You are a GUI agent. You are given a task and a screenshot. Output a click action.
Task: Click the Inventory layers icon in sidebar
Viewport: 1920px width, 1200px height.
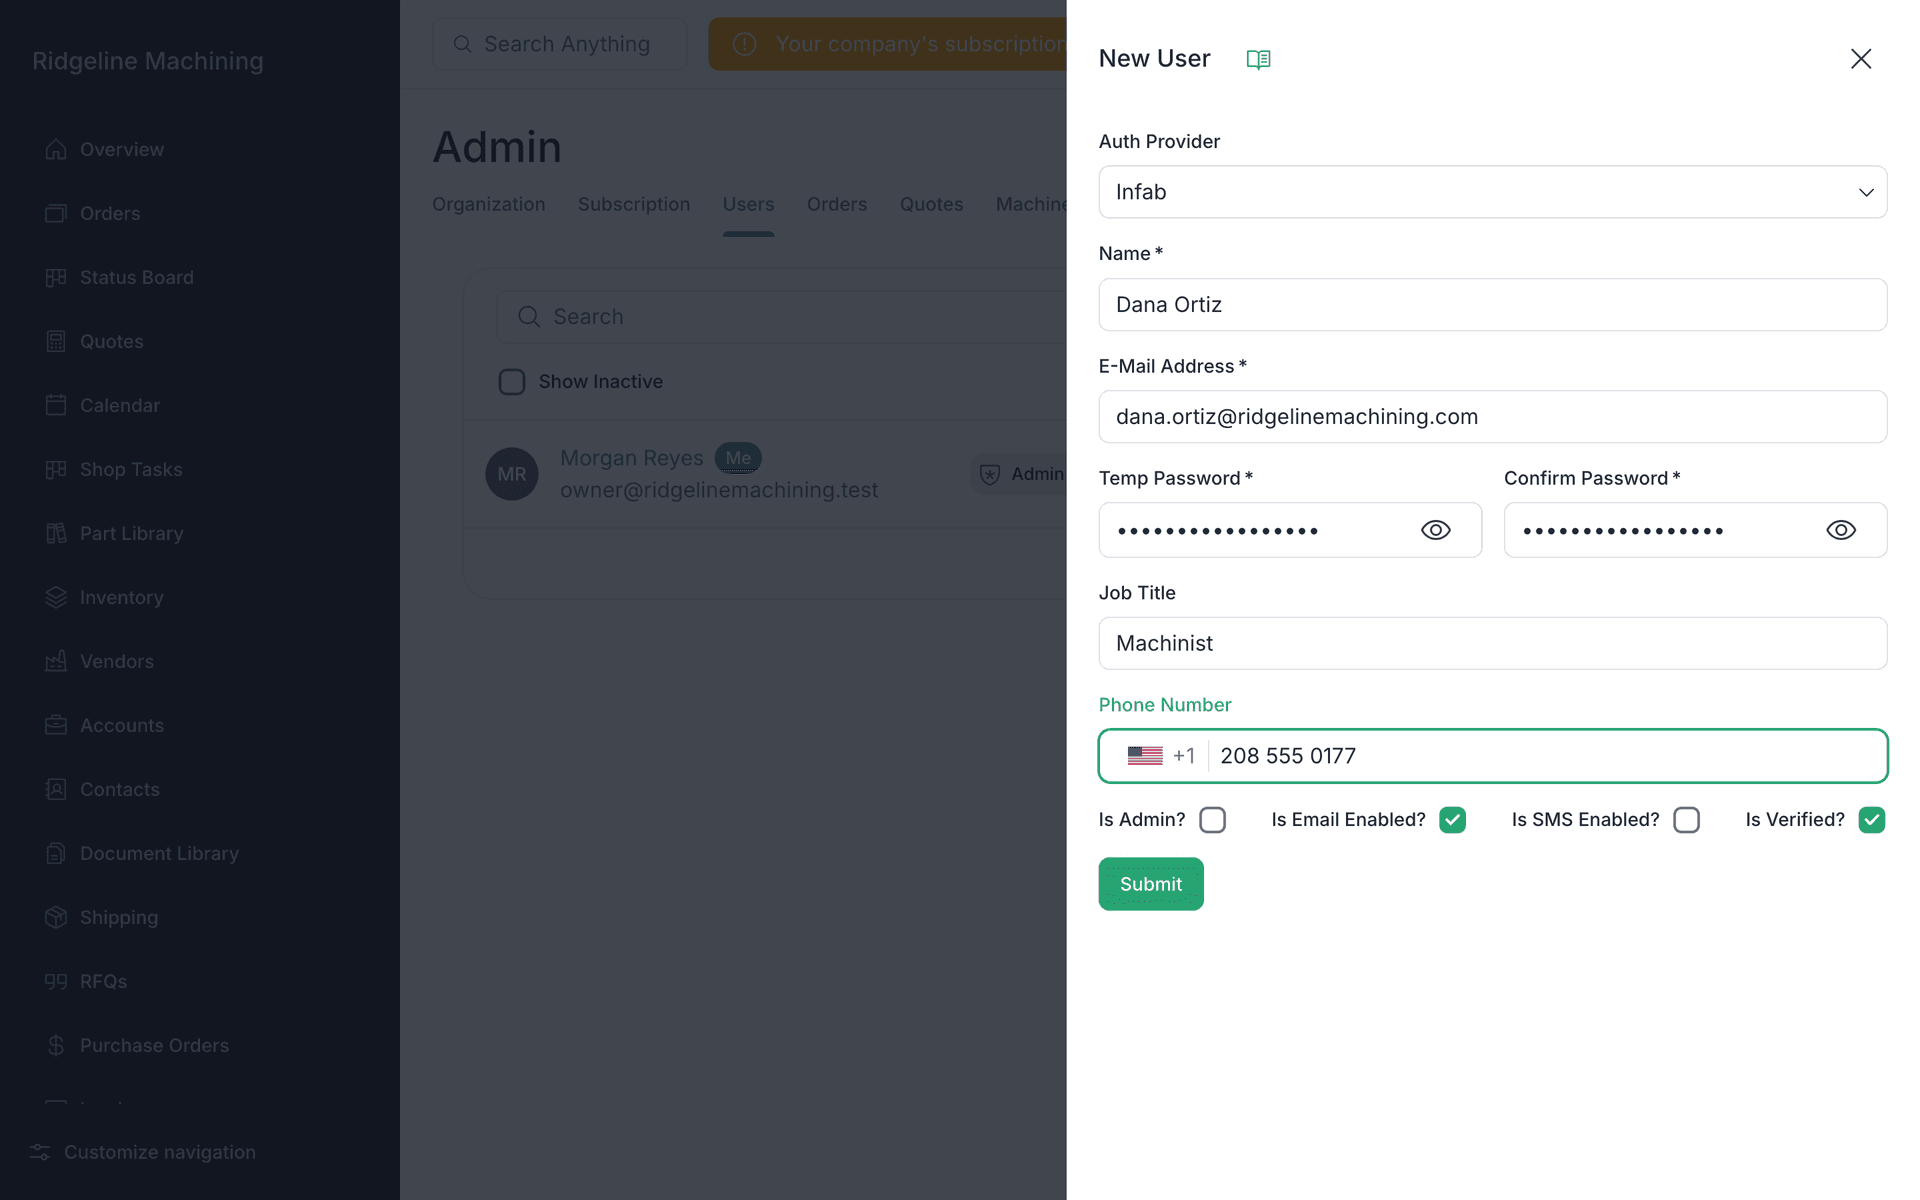point(56,597)
